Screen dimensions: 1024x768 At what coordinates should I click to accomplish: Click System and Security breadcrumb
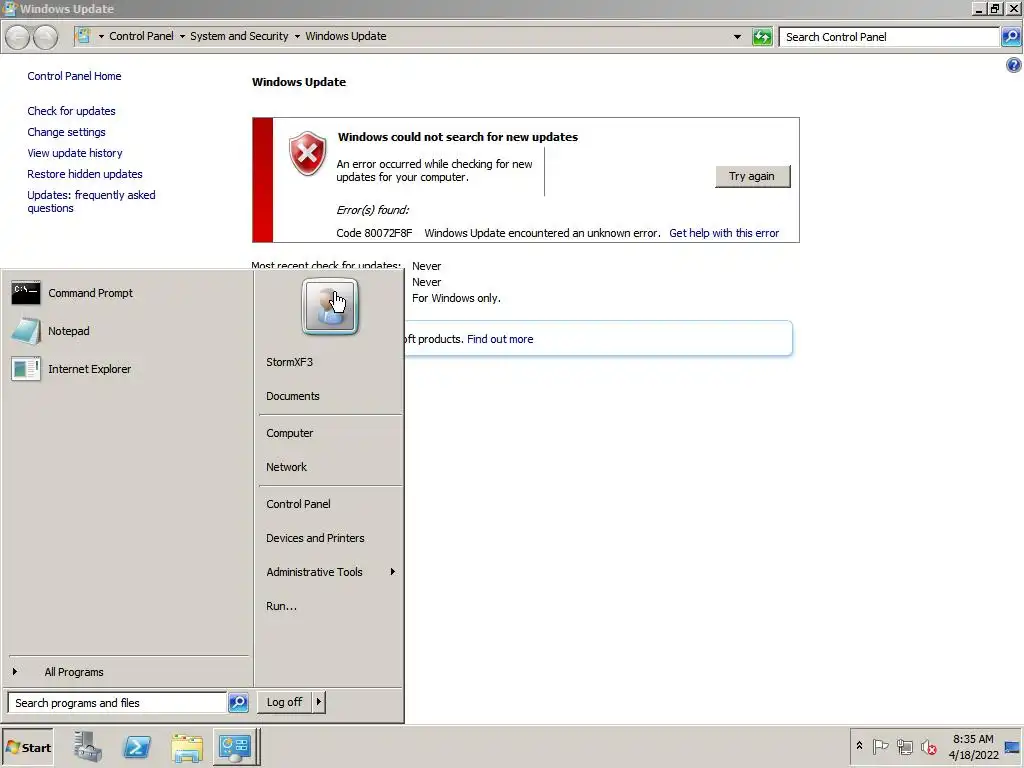coord(239,36)
